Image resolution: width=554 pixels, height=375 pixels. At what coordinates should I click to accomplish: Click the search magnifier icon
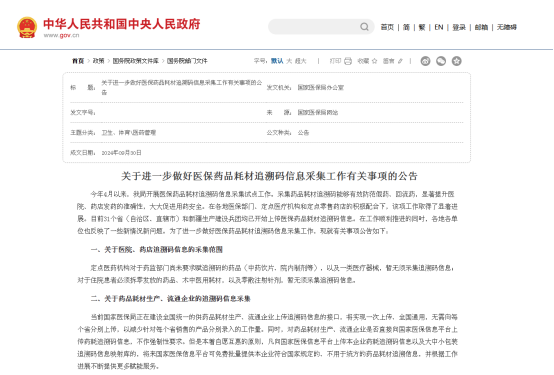pyautogui.click(x=364, y=27)
